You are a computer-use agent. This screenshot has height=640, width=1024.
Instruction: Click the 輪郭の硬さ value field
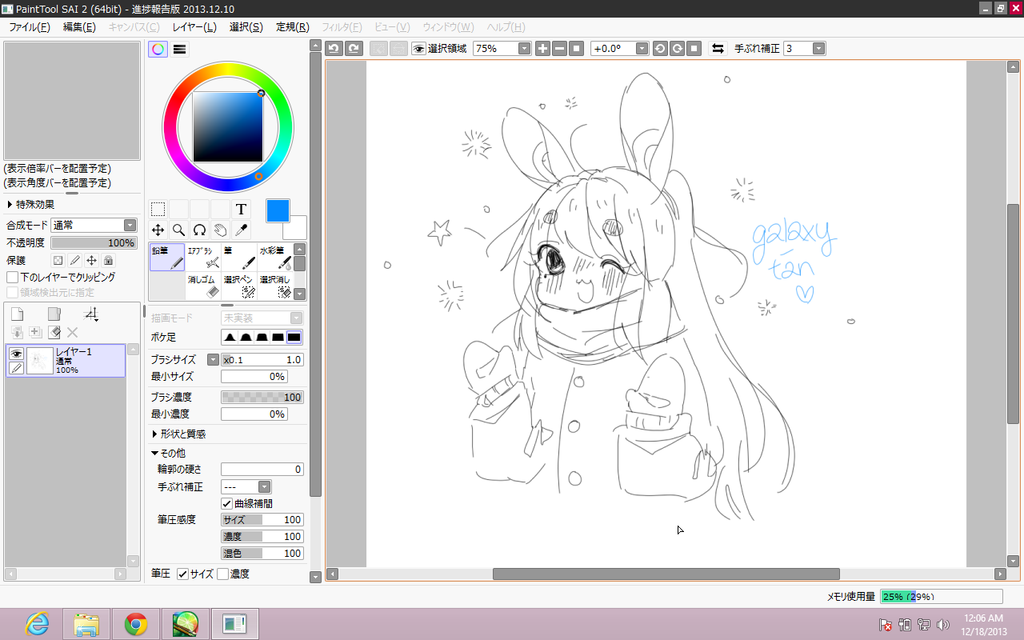click(262, 470)
